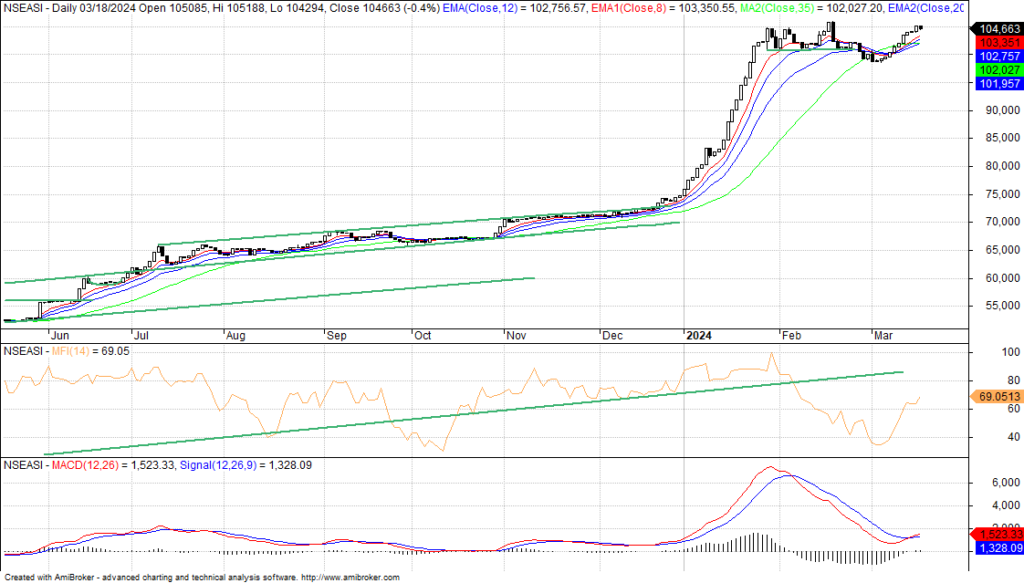Select the Mar month label on the axis
Image resolution: width=1024 pixels, height=583 pixels.
(886, 336)
